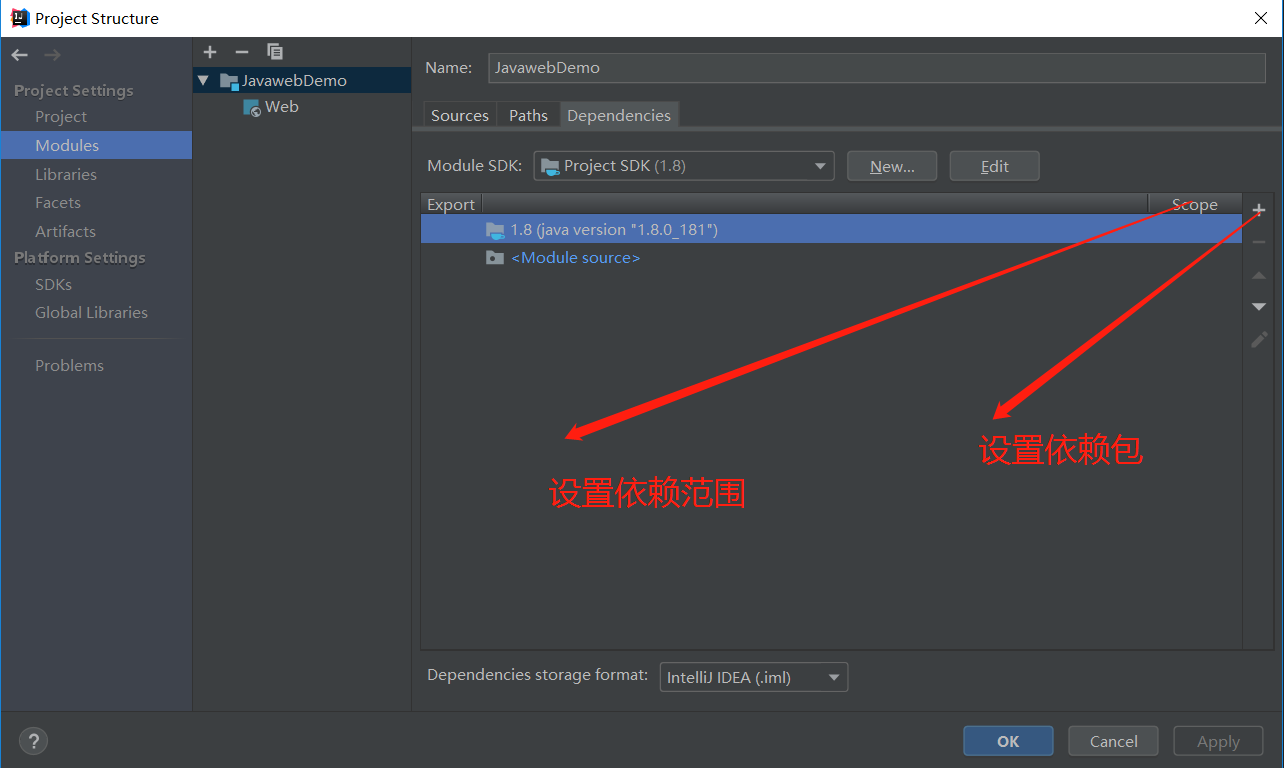Click the IntelliJ icon in title bar
Screen dimensions: 1284x768
[x=20, y=18]
